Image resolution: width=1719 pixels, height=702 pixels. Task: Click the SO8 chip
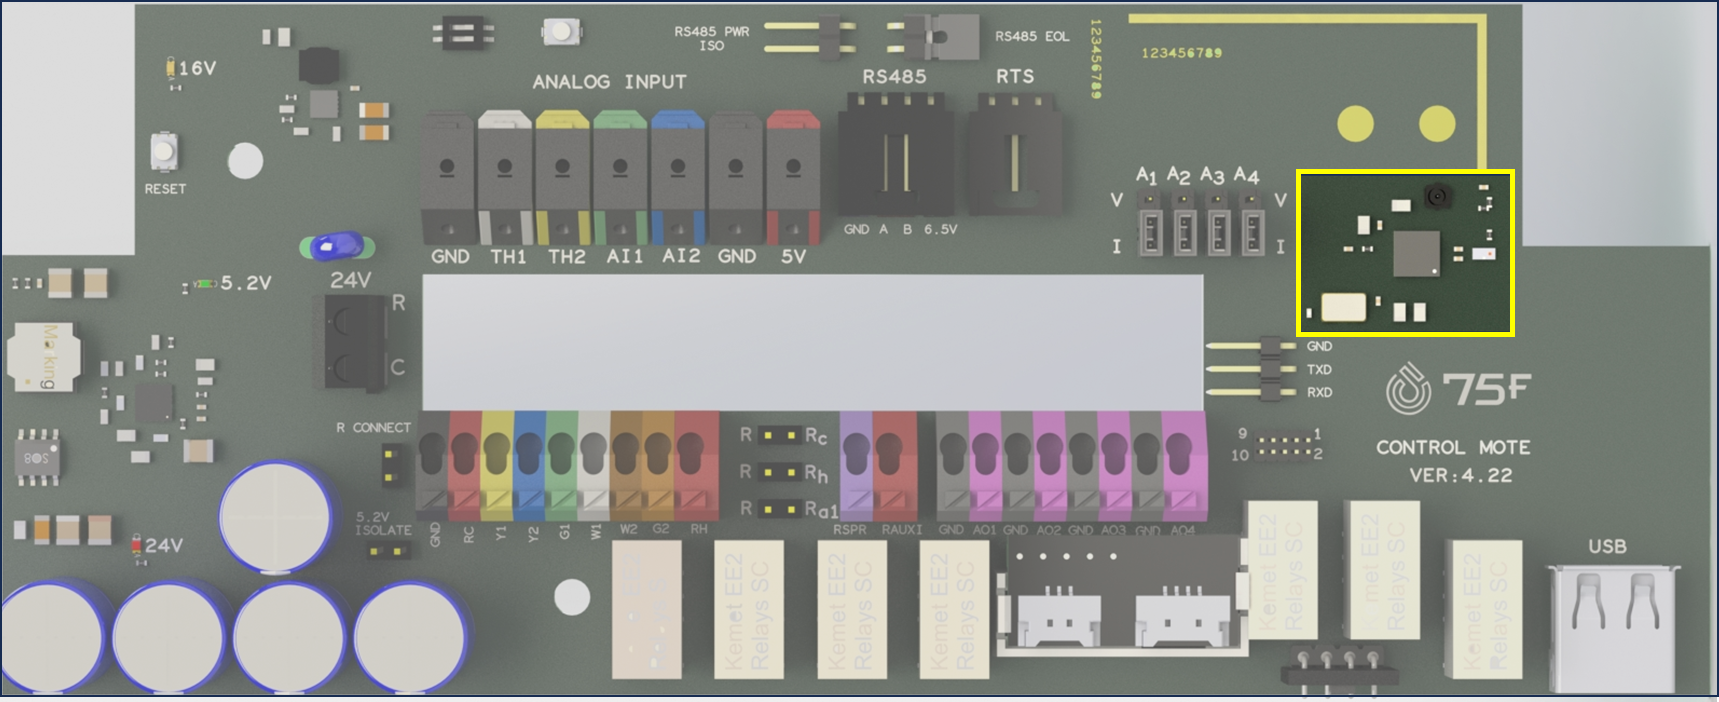coord(37,459)
